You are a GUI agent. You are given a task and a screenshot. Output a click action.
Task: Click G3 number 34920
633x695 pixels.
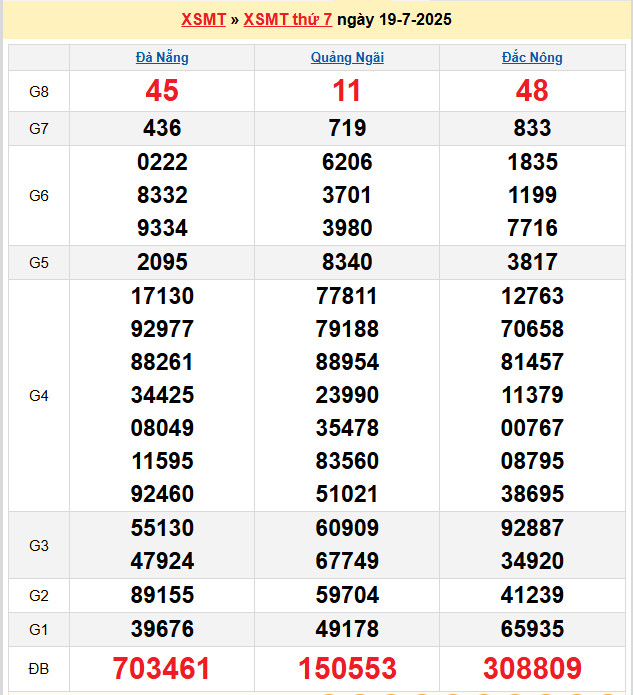pos(532,561)
